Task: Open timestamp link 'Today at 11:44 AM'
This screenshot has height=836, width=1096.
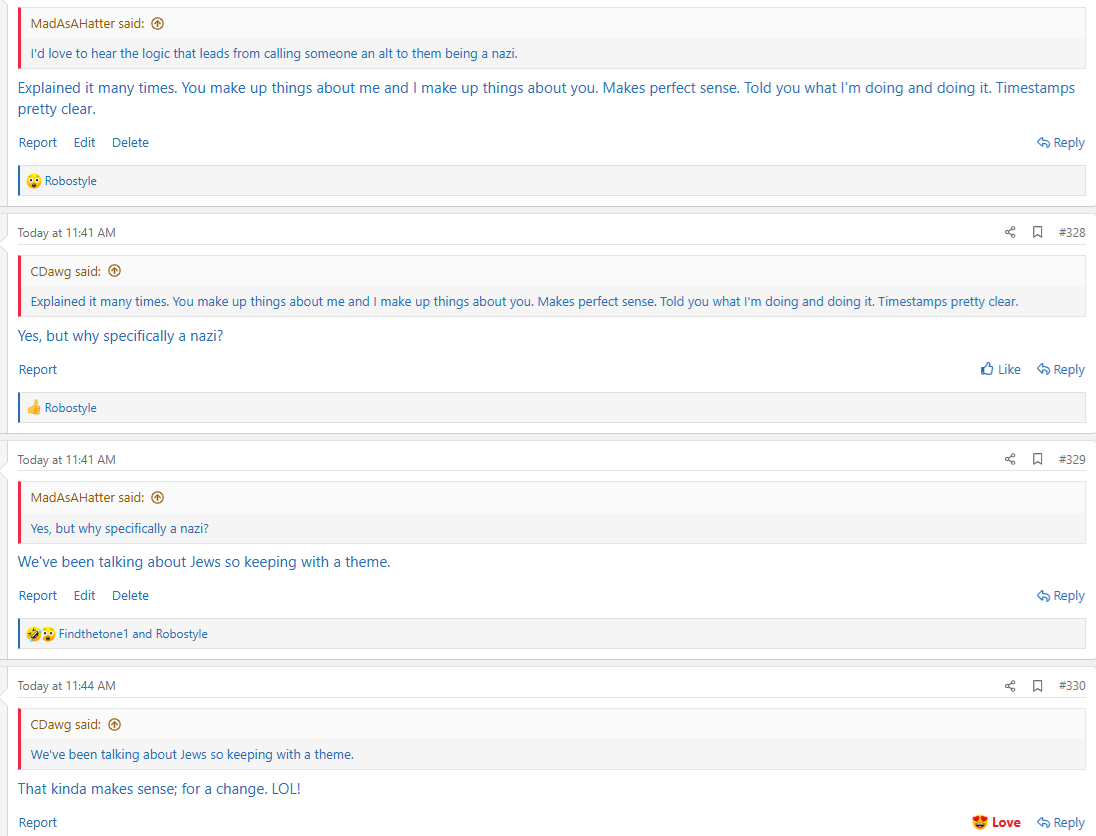Action: tap(66, 686)
